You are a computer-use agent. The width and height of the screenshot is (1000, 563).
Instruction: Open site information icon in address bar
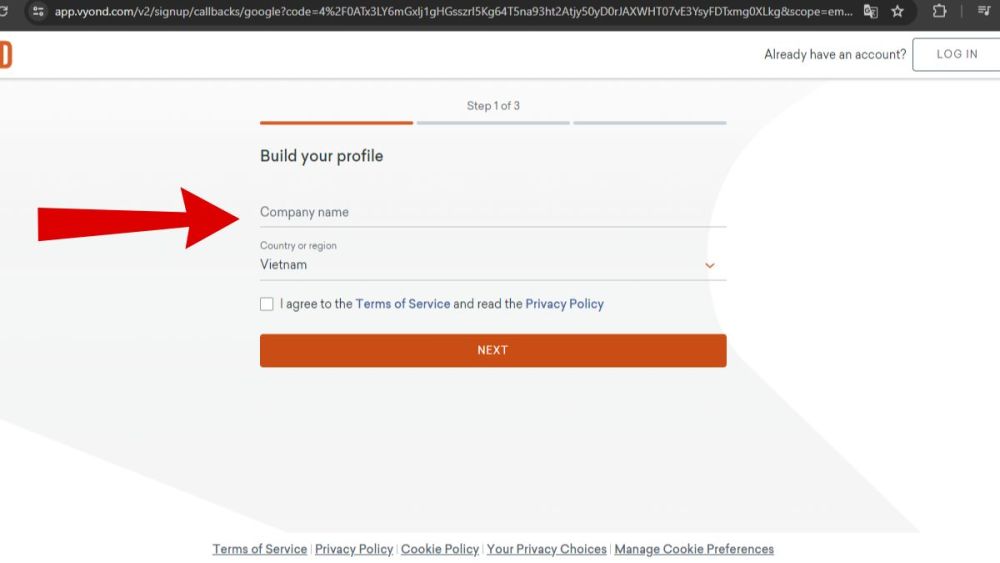point(38,11)
